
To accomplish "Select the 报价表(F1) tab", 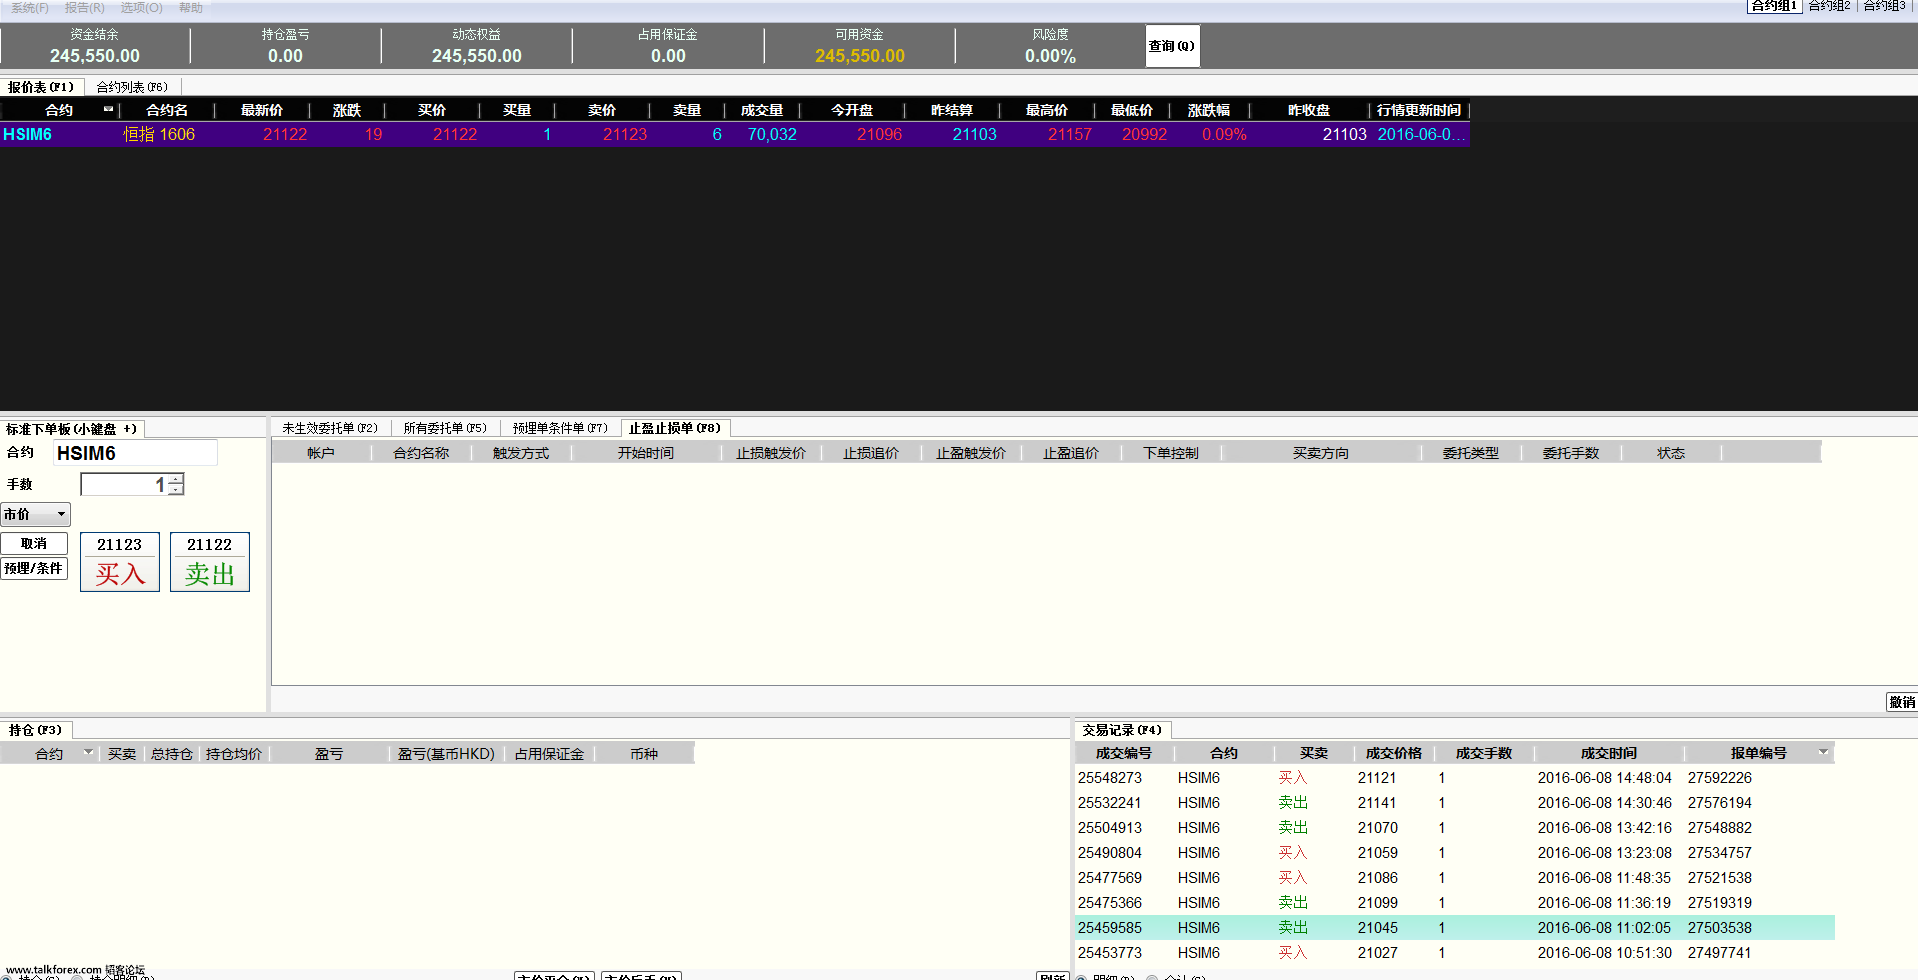I will point(41,87).
